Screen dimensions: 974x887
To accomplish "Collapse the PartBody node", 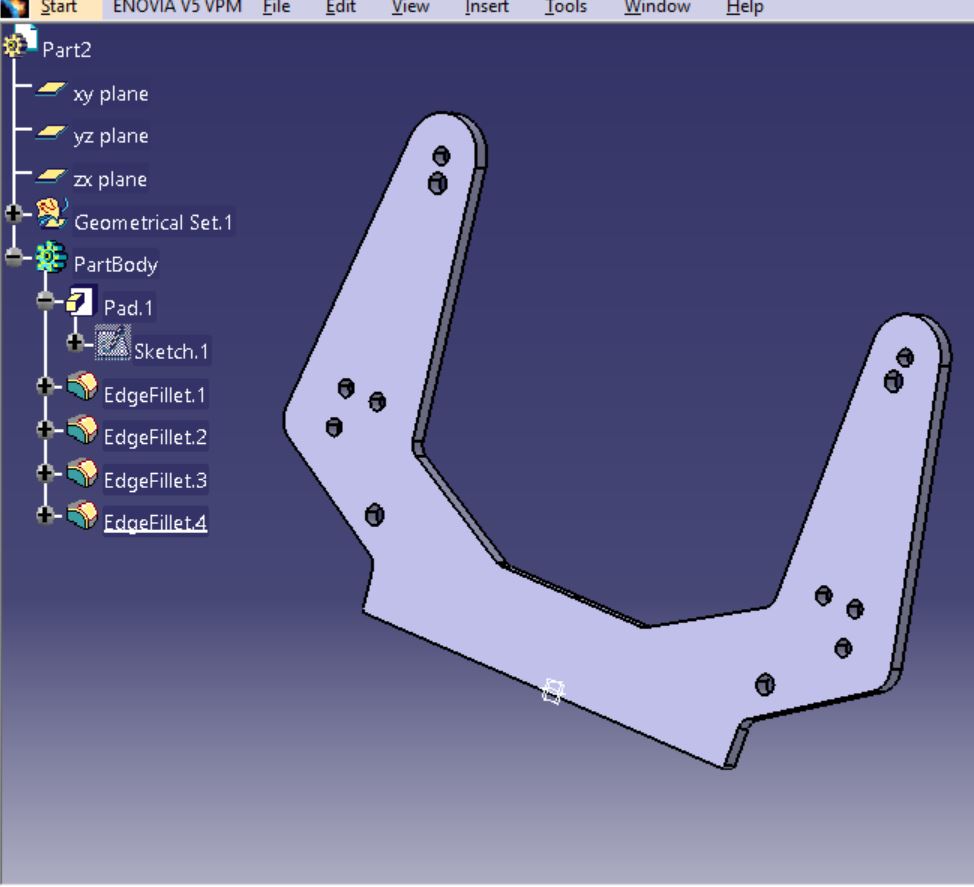I will point(14,257).
